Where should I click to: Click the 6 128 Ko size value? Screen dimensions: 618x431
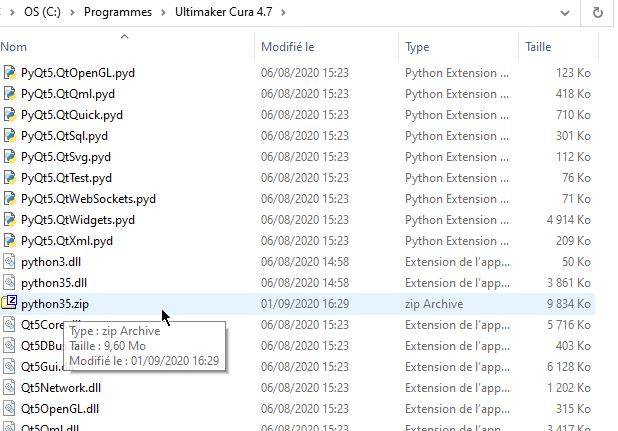569,367
